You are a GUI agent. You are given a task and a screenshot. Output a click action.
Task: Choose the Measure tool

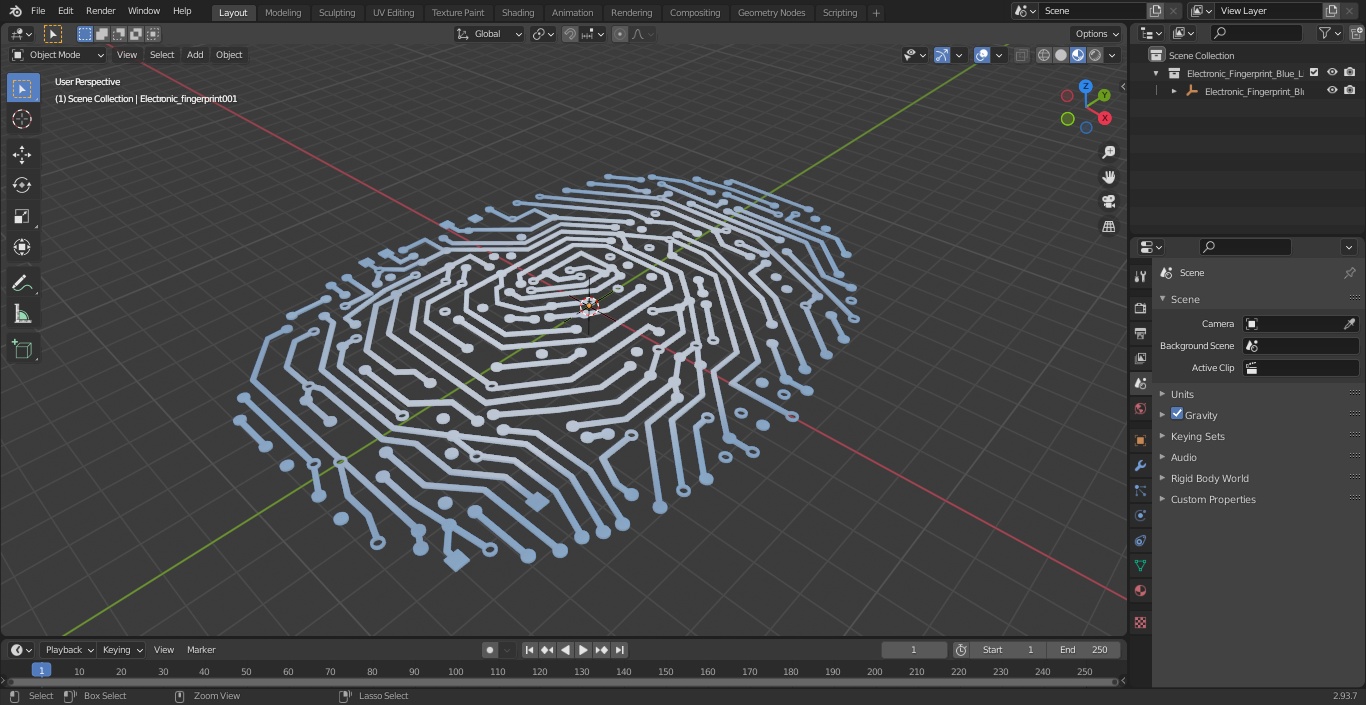pyautogui.click(x=22, y=315)
